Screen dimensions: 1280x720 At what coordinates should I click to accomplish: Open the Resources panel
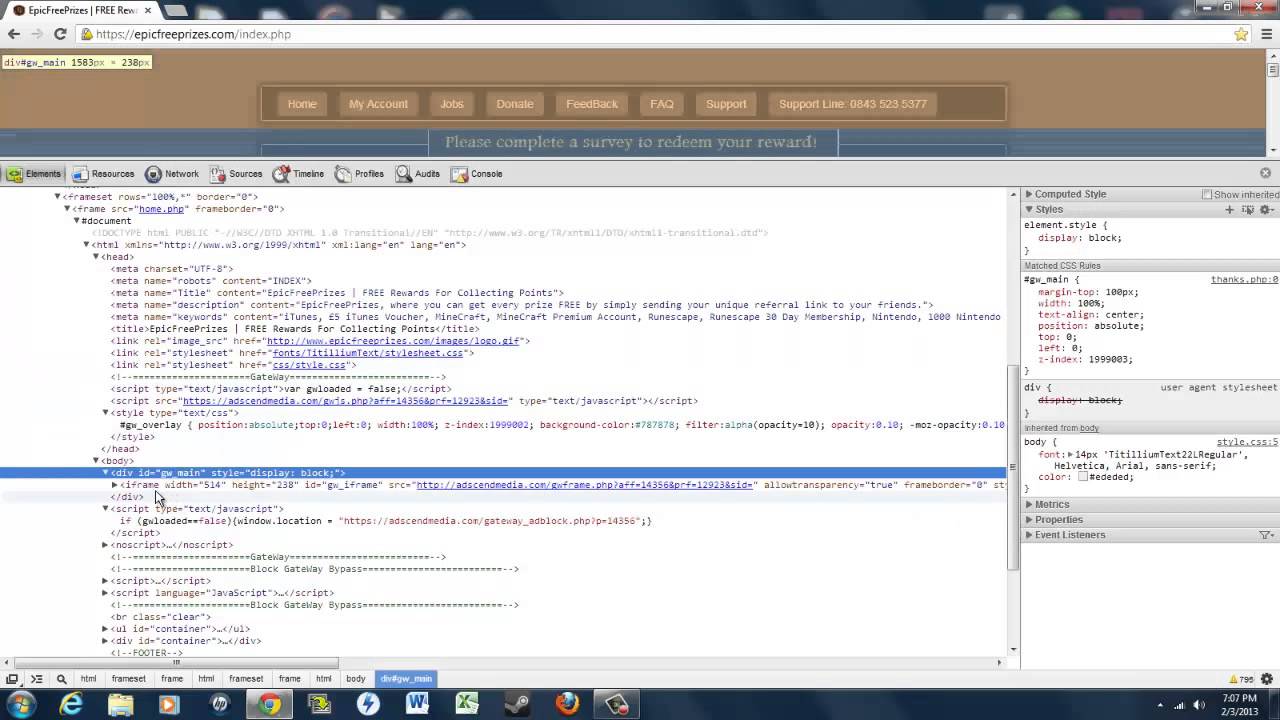(x=101, y=174)
